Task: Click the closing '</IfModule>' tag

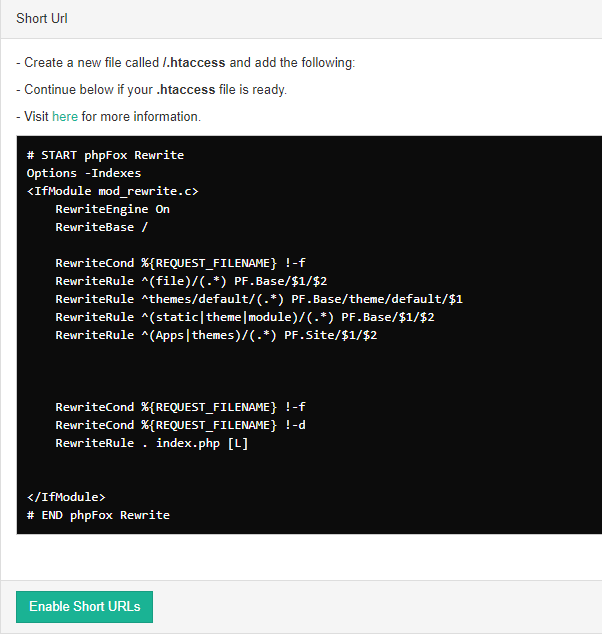Action: (x=66, y=497)
